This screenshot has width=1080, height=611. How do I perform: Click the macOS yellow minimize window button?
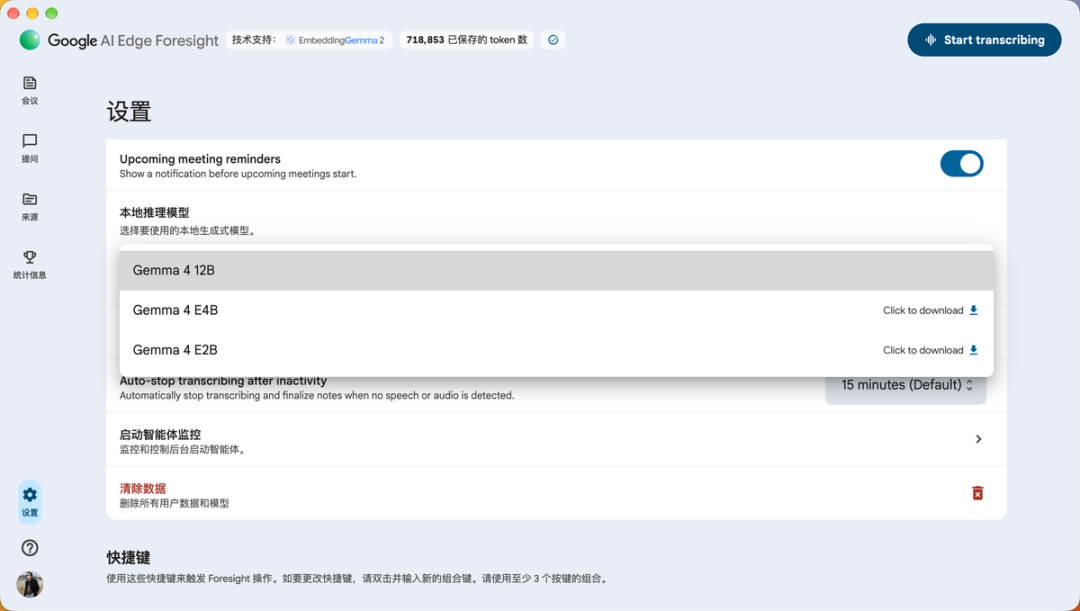coord(32,13)
